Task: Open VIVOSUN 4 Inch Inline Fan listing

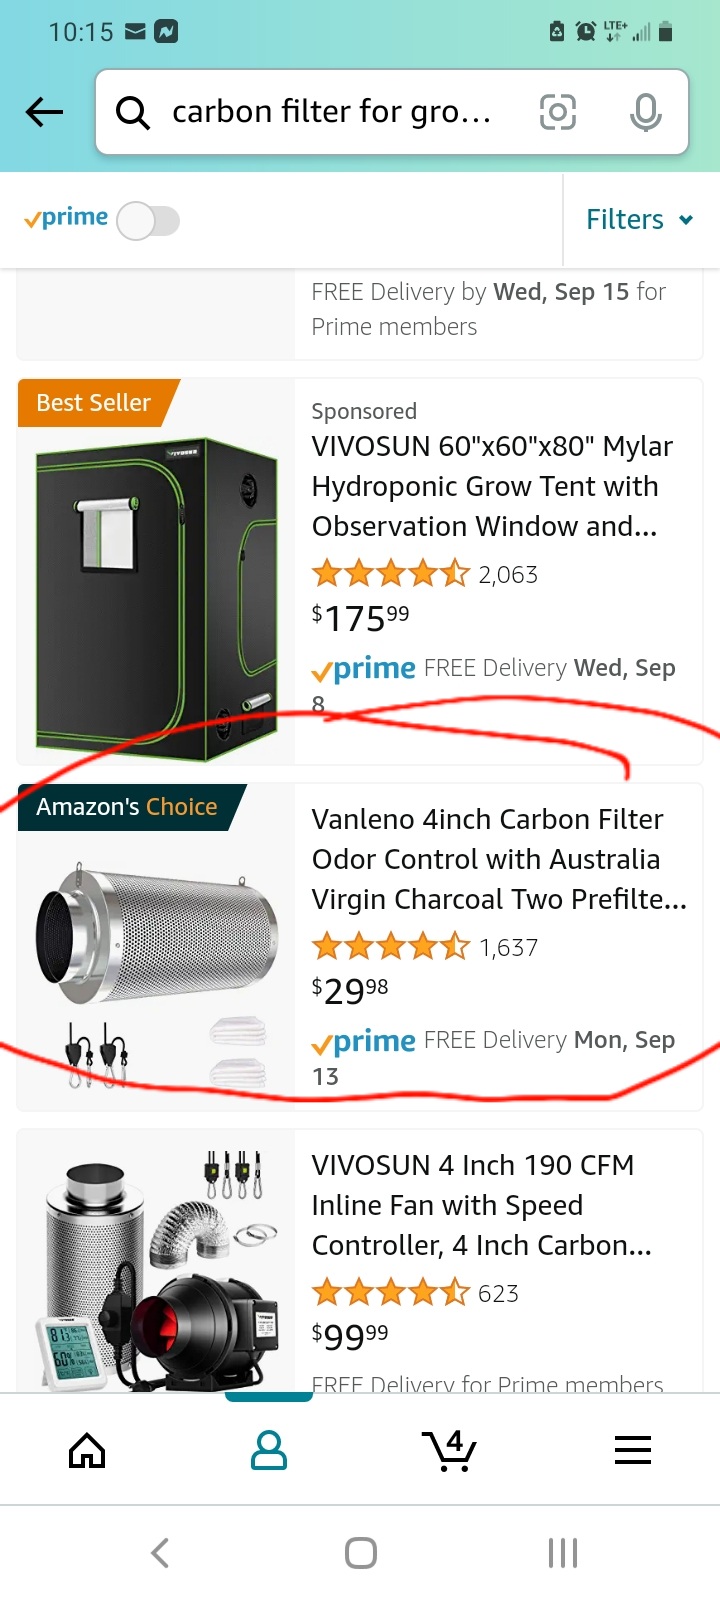Action: (x=482, y=1205)
